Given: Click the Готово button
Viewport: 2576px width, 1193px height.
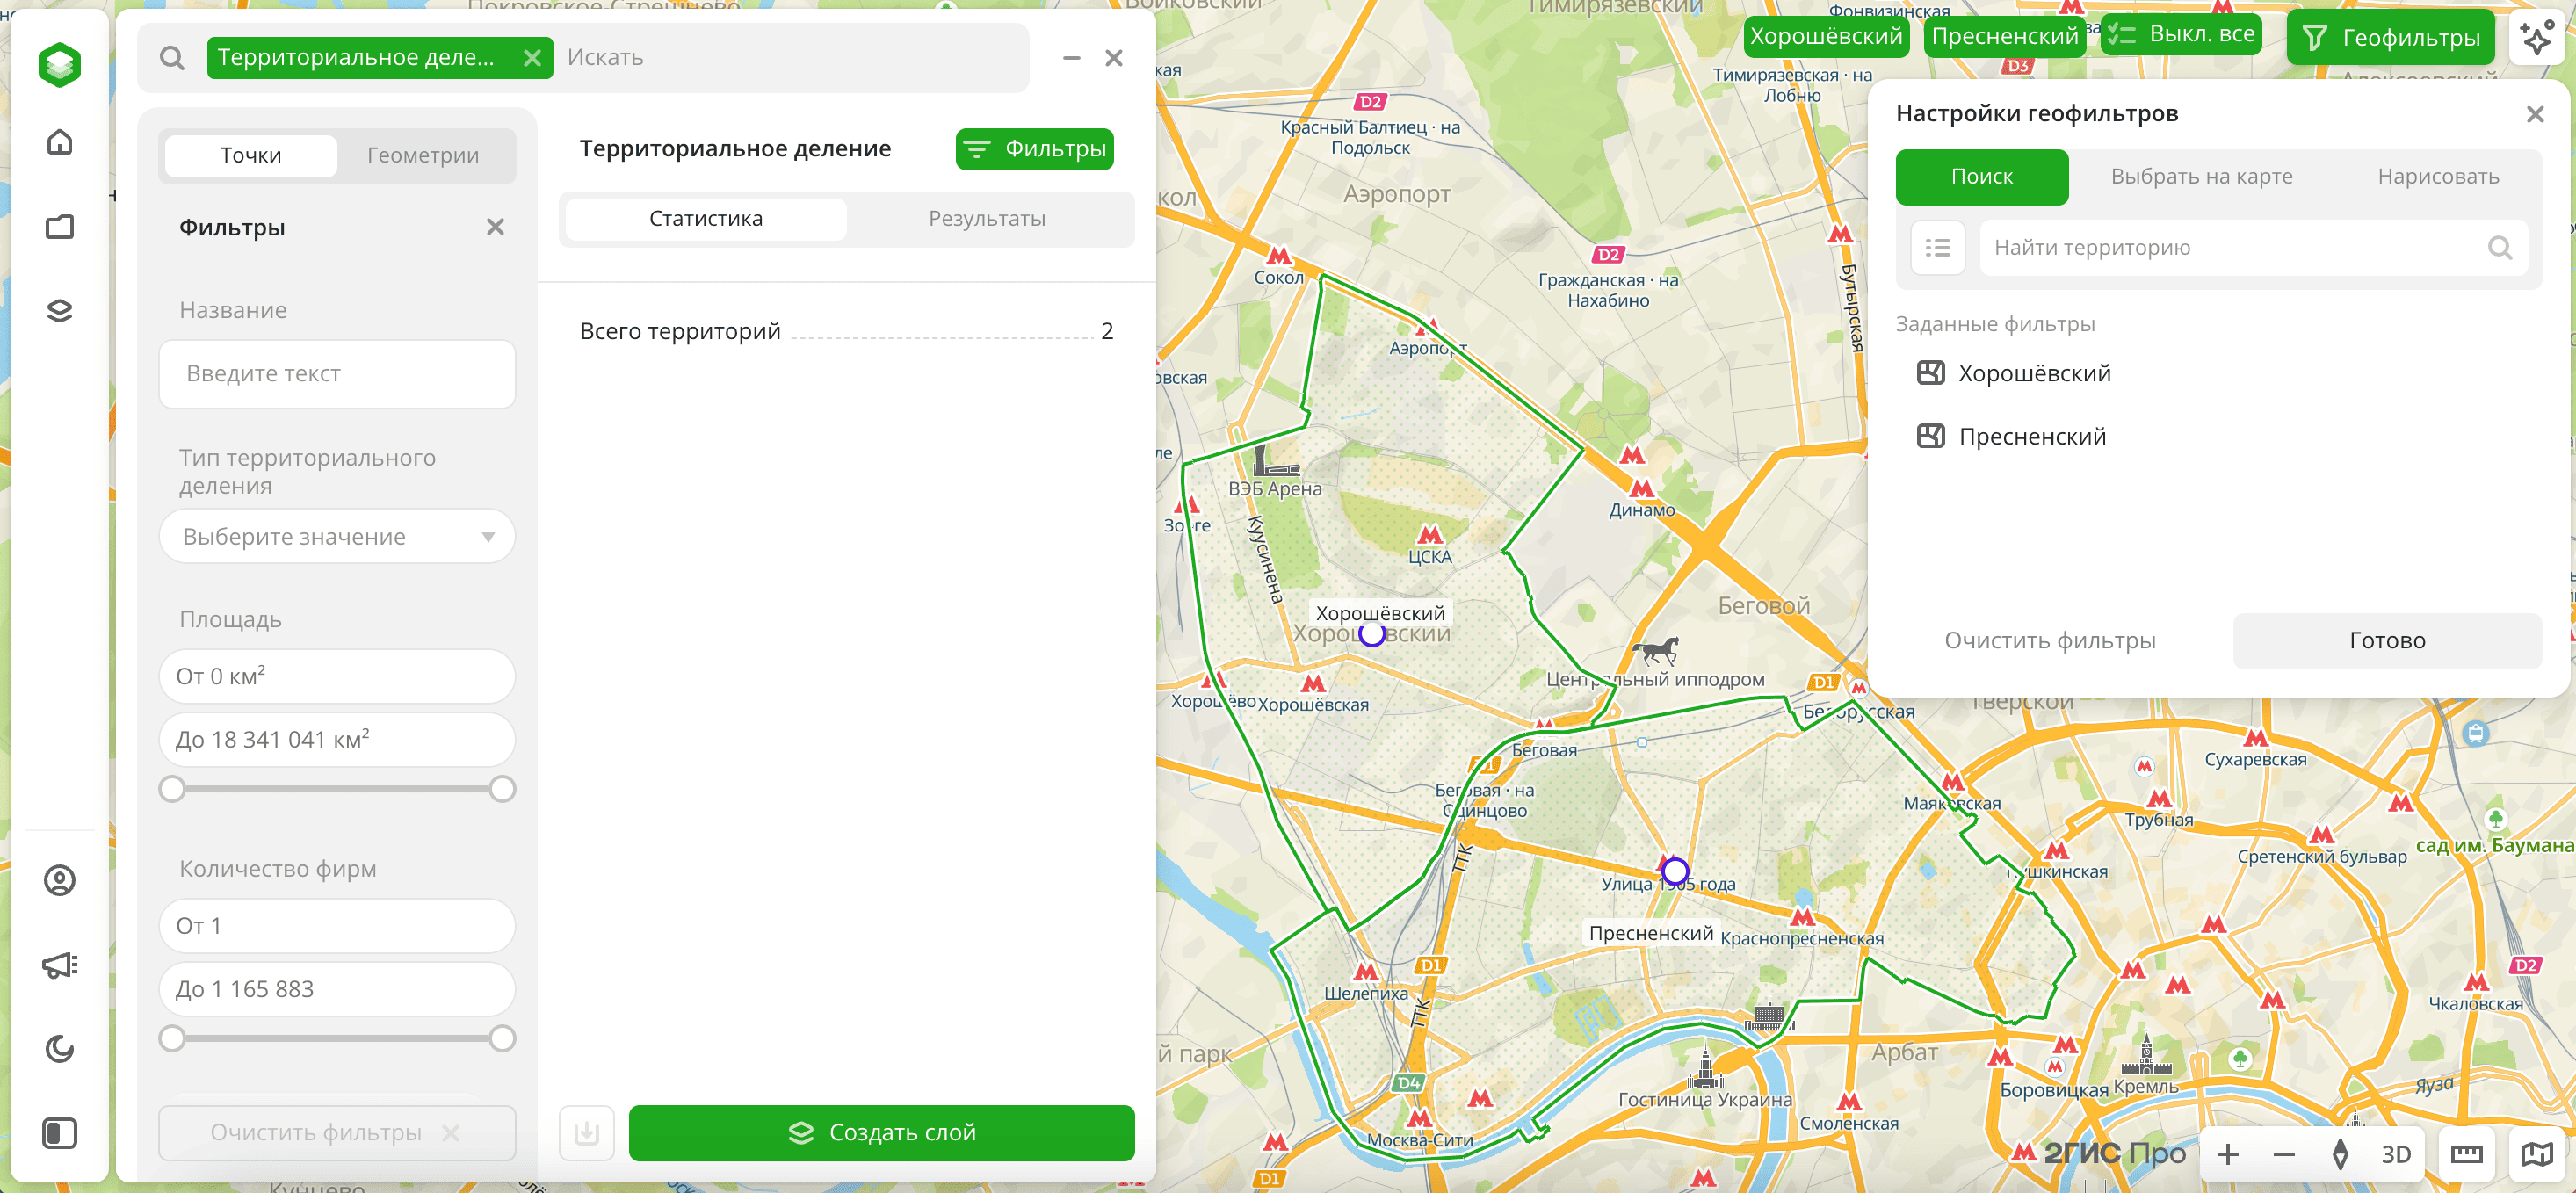Looking at the screenshot, I should (x=2386, y=640).
